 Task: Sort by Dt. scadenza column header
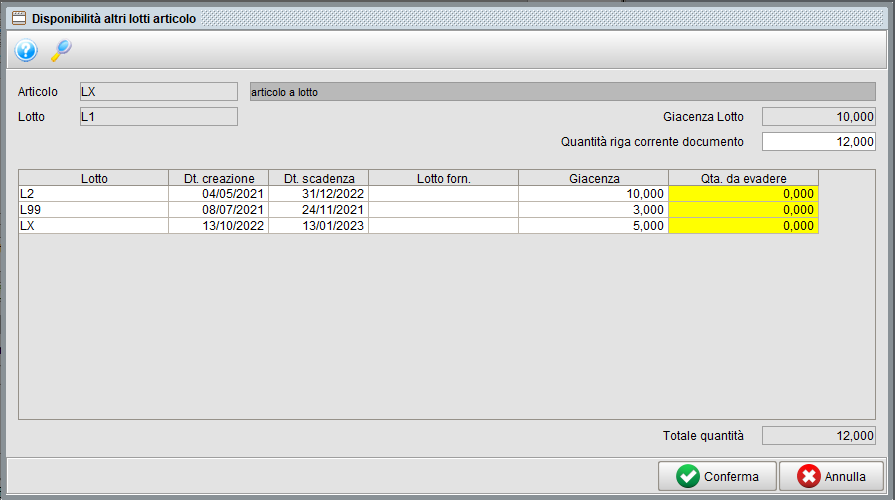click(319, 178)
